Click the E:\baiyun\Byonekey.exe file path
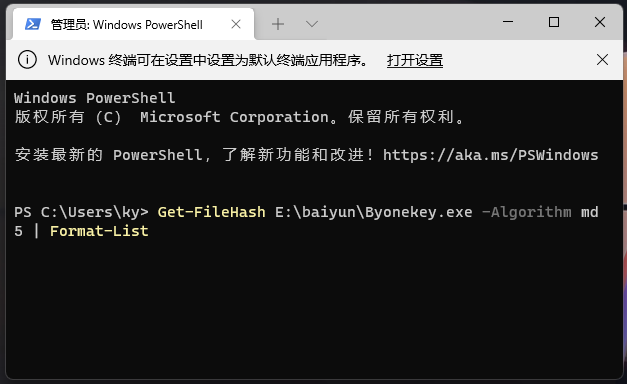Viewport: 627px width, 384px height. click(373, 212)
